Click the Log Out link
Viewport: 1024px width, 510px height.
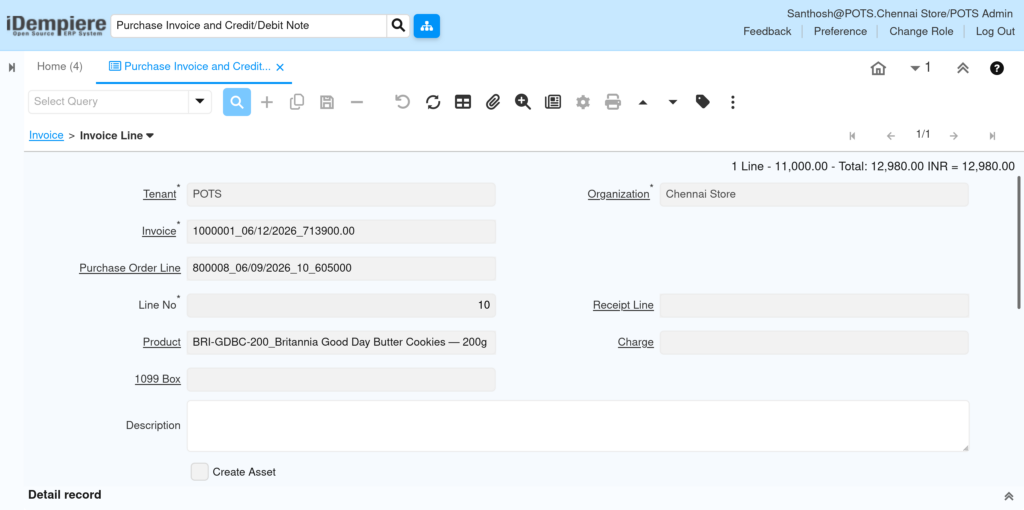point(995,31)
